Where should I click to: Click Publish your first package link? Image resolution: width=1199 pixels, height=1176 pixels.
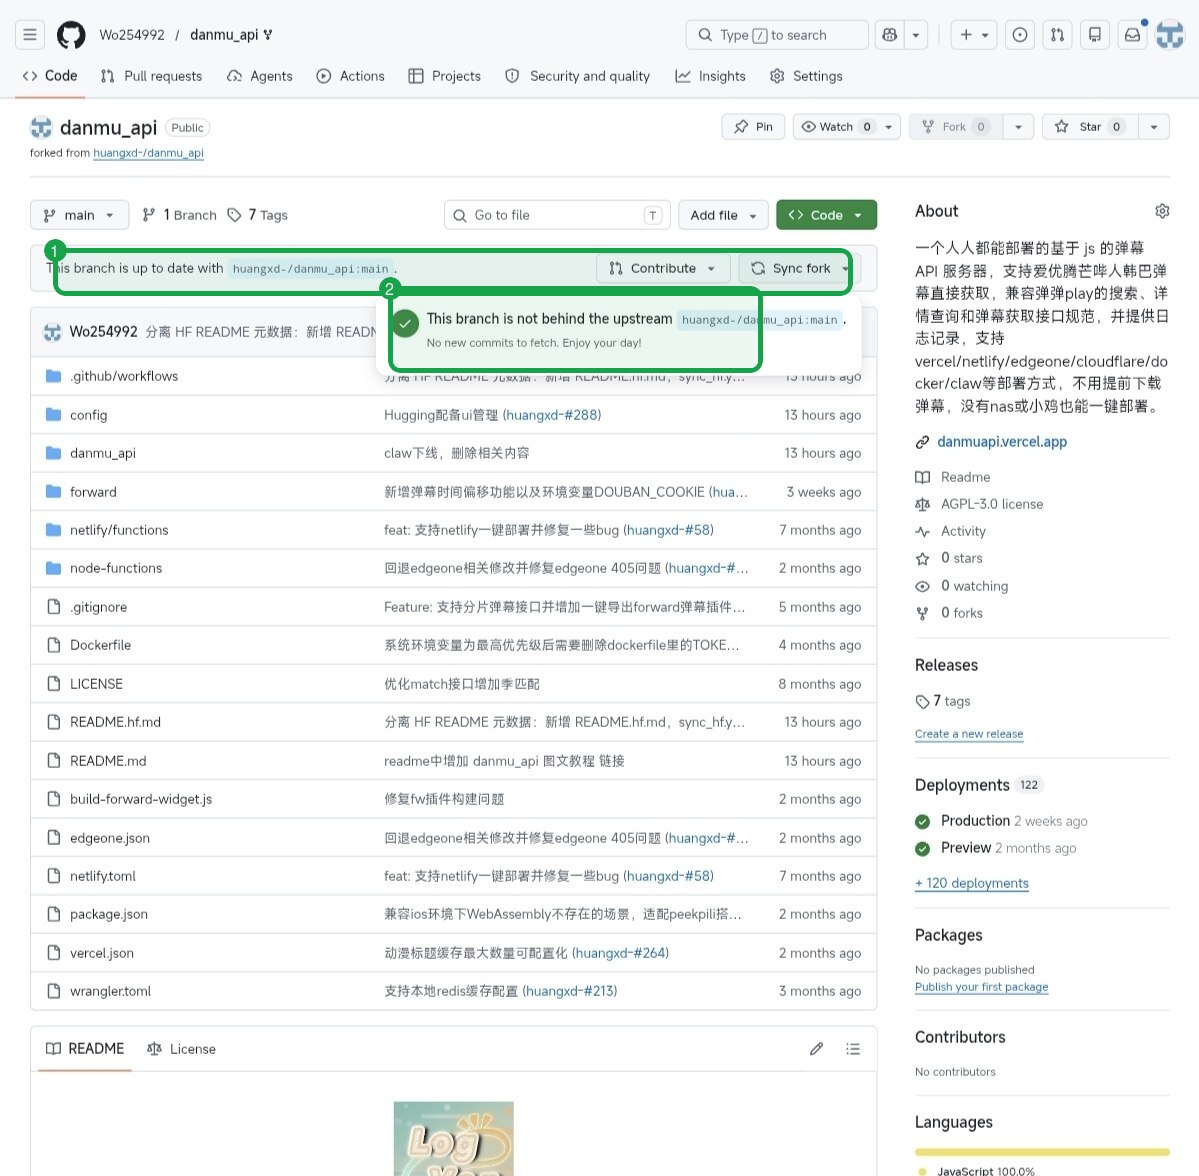click(982, 987)
